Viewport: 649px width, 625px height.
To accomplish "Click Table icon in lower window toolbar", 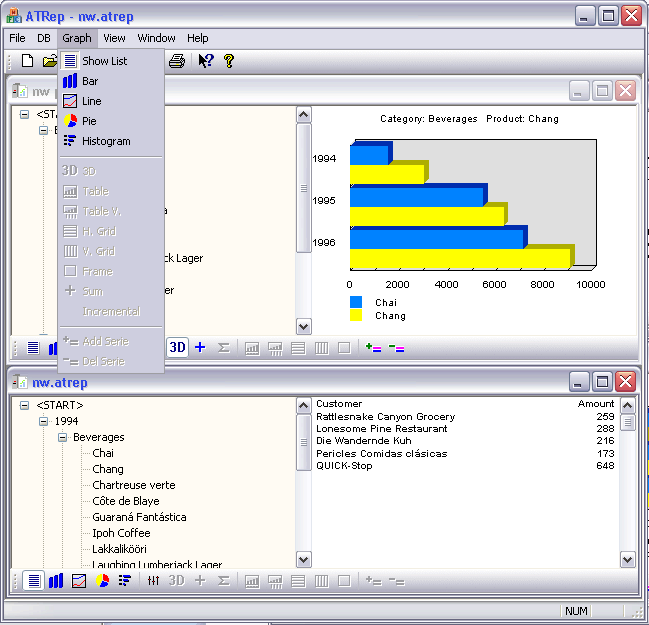I will point(252,582).
